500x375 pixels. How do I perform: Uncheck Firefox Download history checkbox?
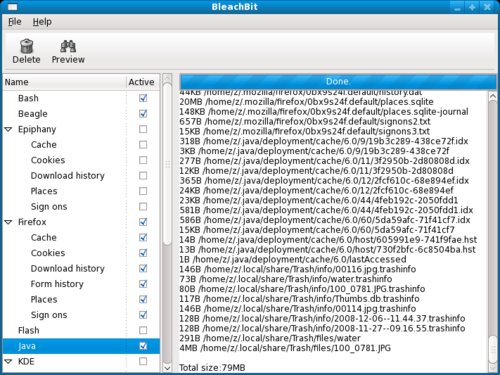tap(143, 268)
